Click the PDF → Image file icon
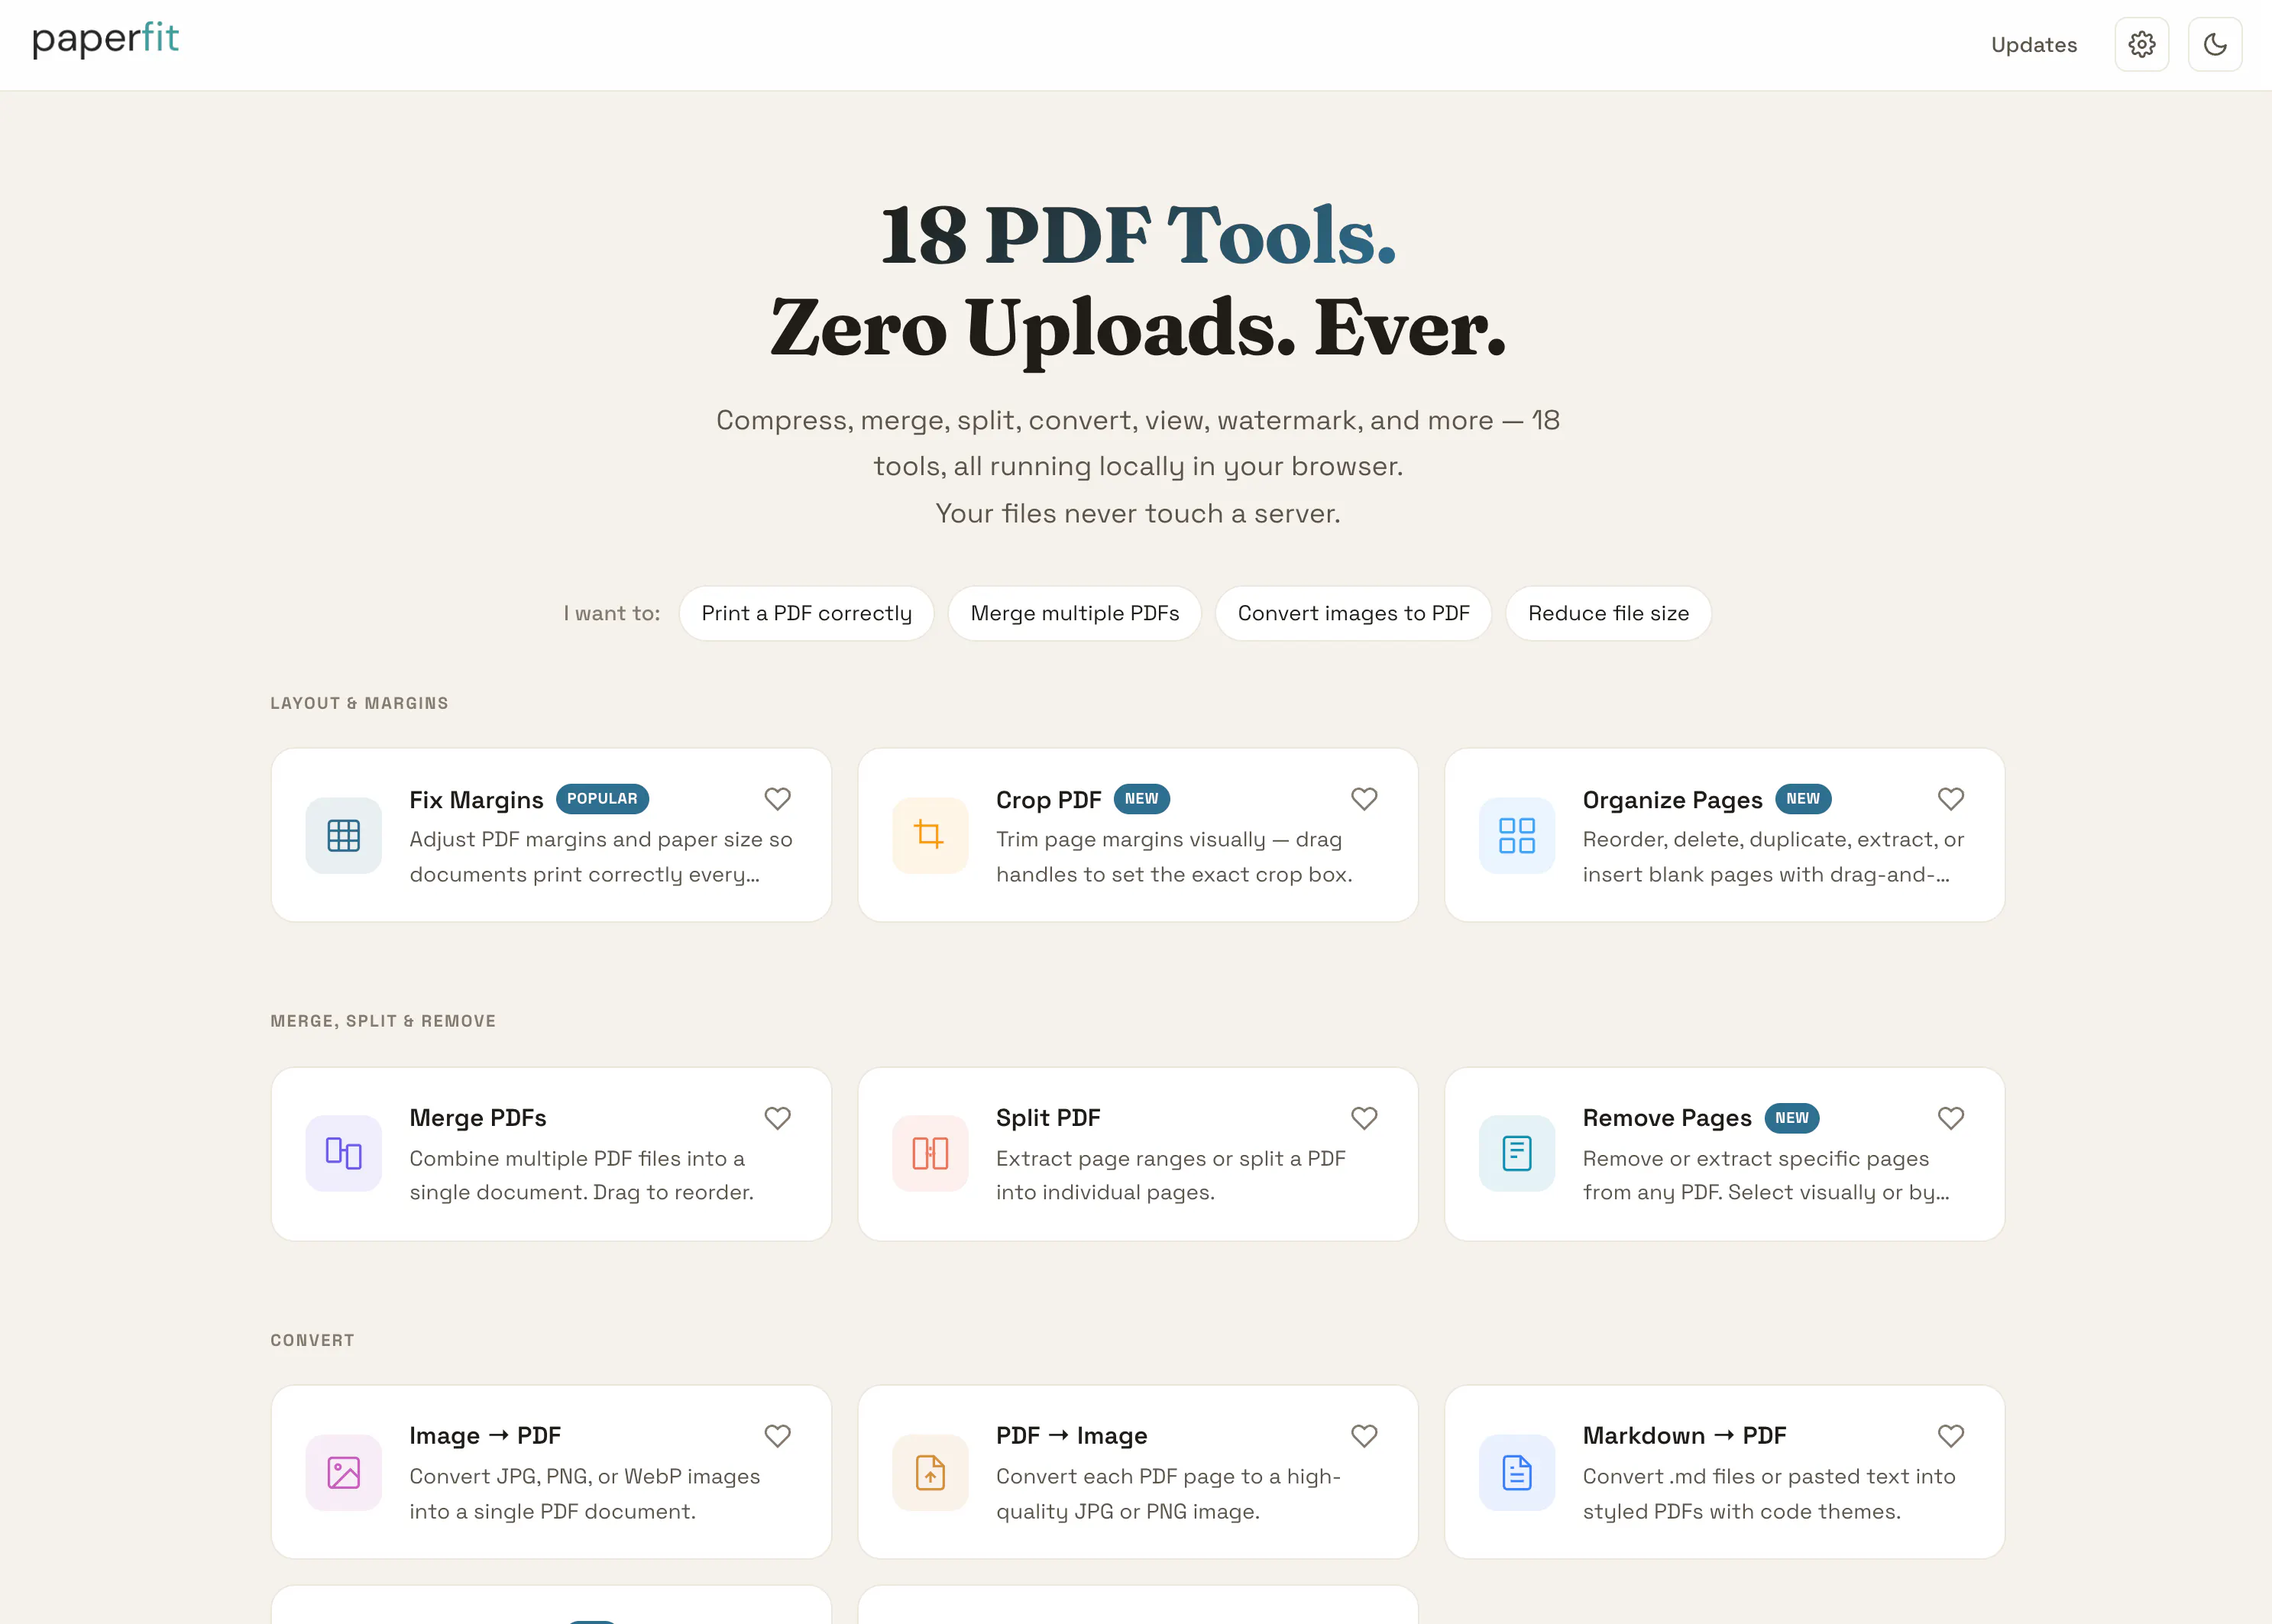 point(930,1472)
